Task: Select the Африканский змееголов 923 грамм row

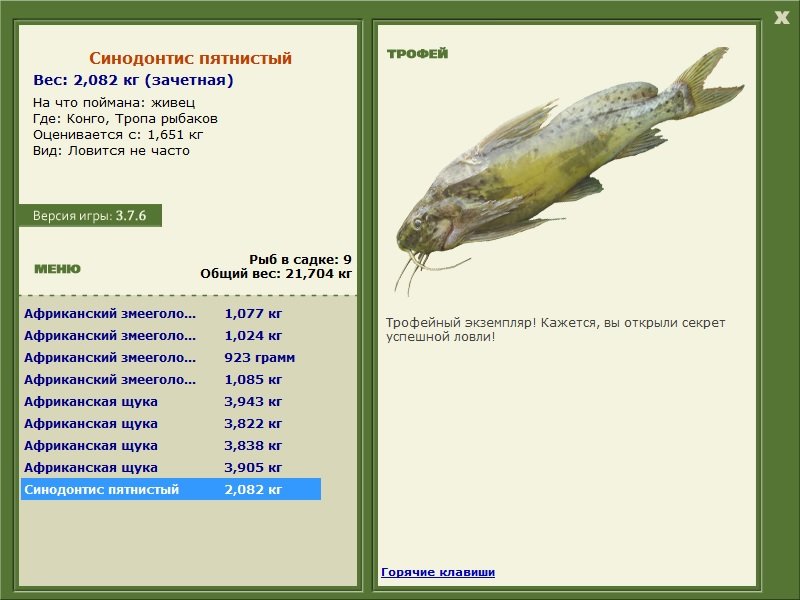Action: click(x=171, y=357)
